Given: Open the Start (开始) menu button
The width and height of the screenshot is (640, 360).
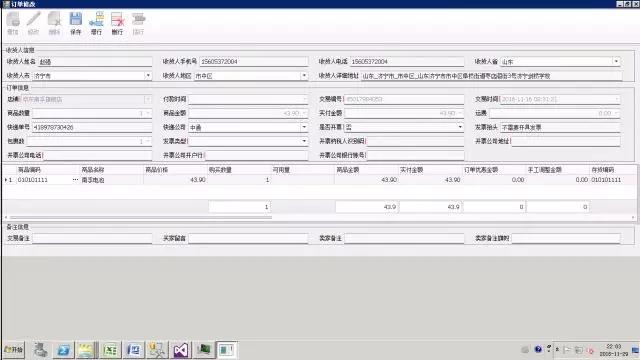Looking at the screenshot, I should point(13,350).
